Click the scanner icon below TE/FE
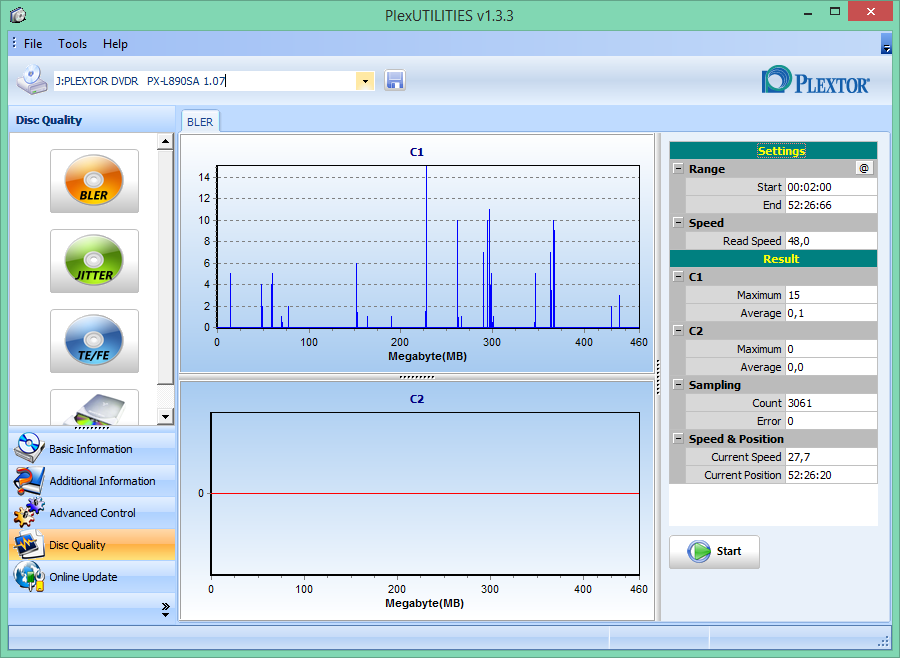900x658 pixels. (x=94, y=408)
